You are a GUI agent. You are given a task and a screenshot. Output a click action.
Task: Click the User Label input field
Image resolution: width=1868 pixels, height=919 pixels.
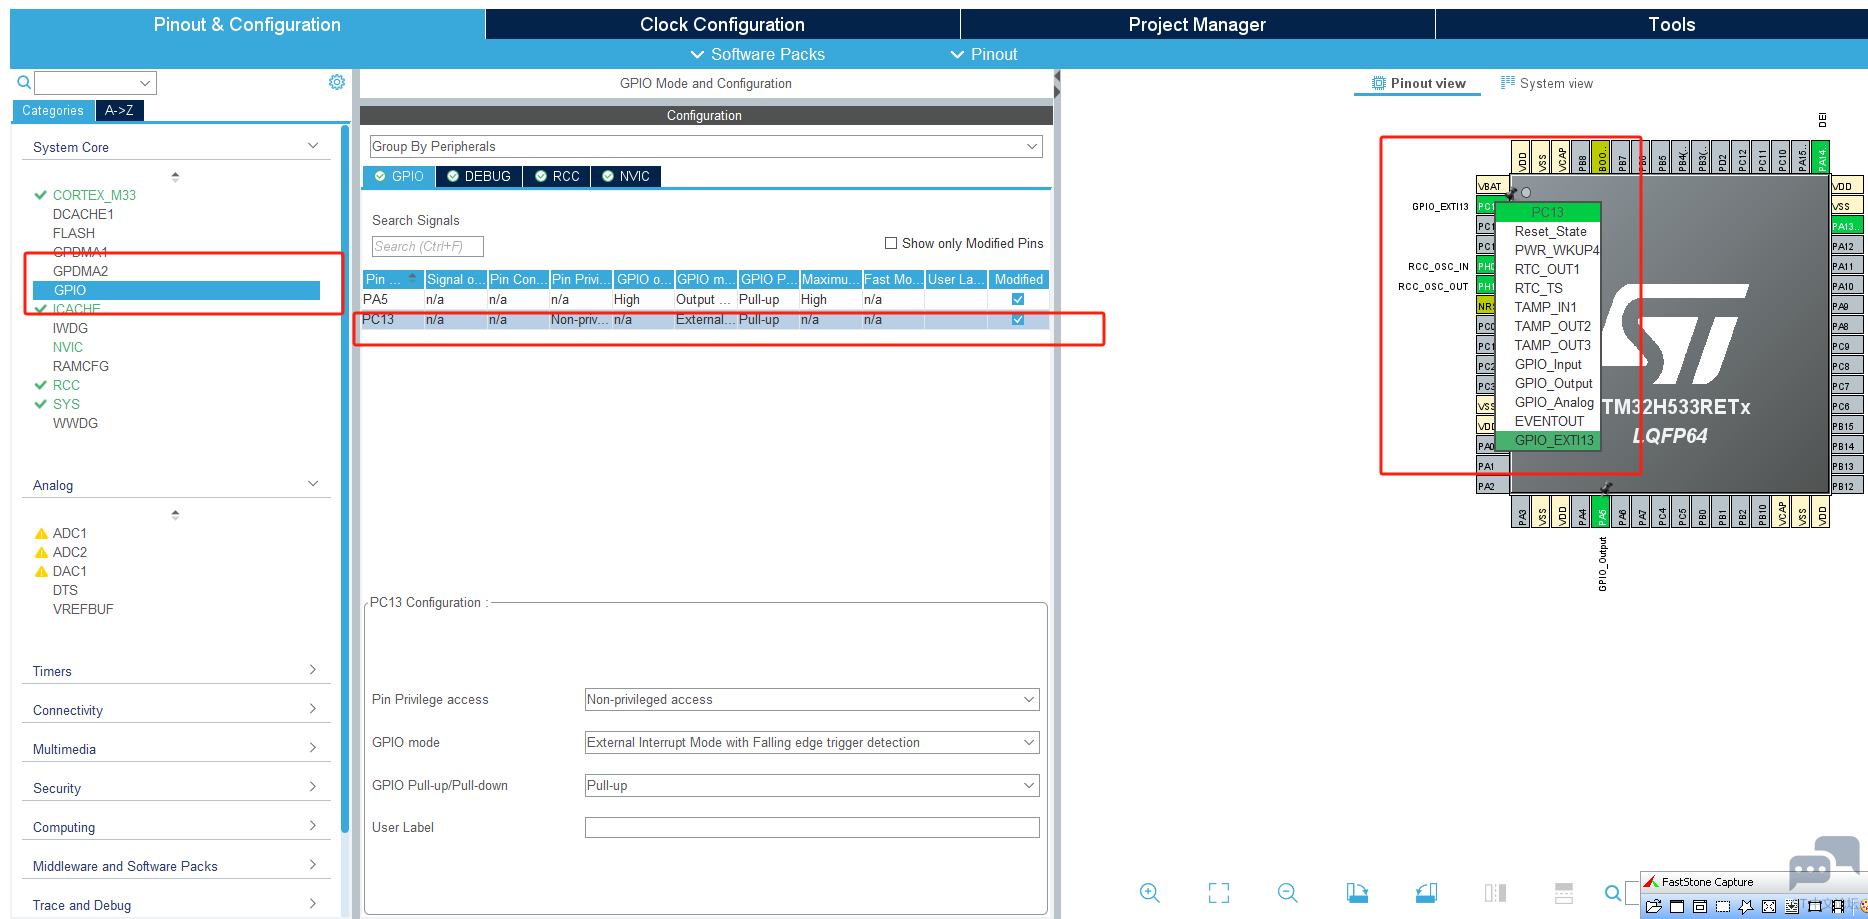point(812,827)
